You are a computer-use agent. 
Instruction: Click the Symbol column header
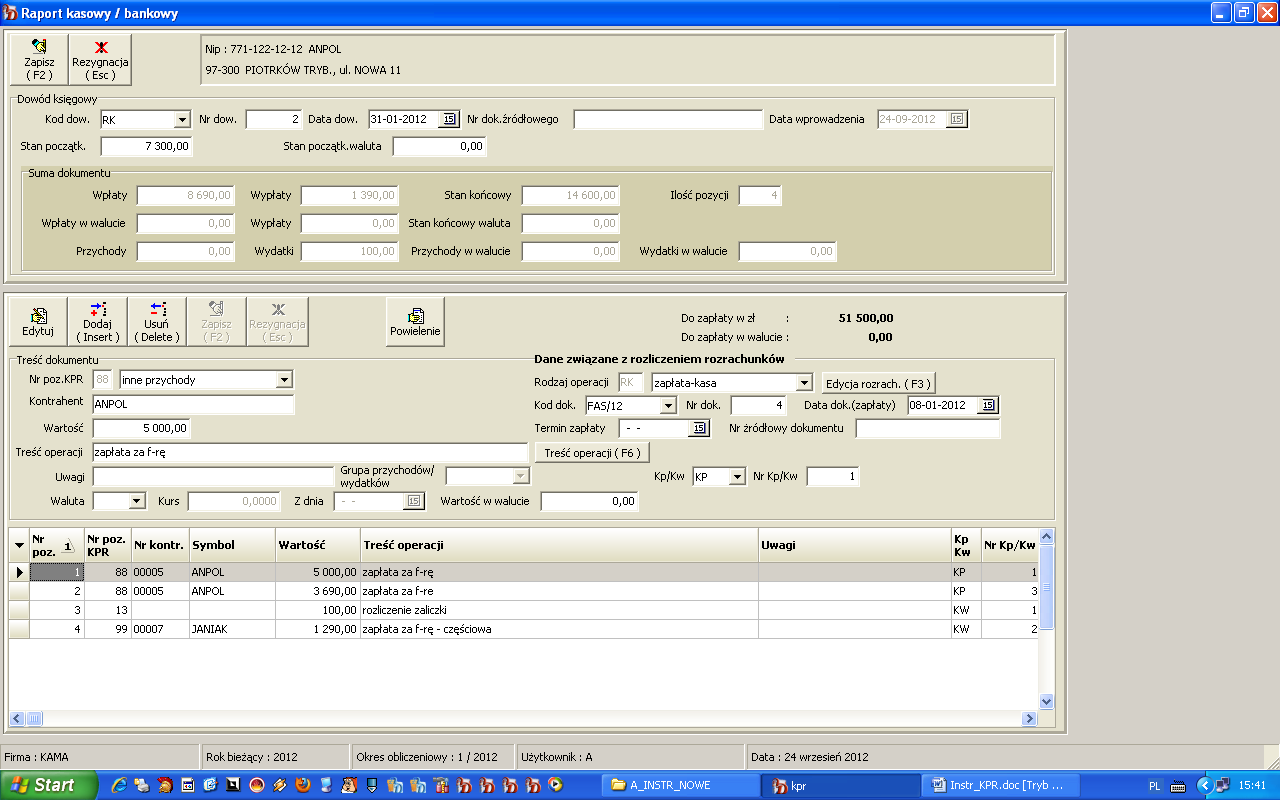[232, 545]
